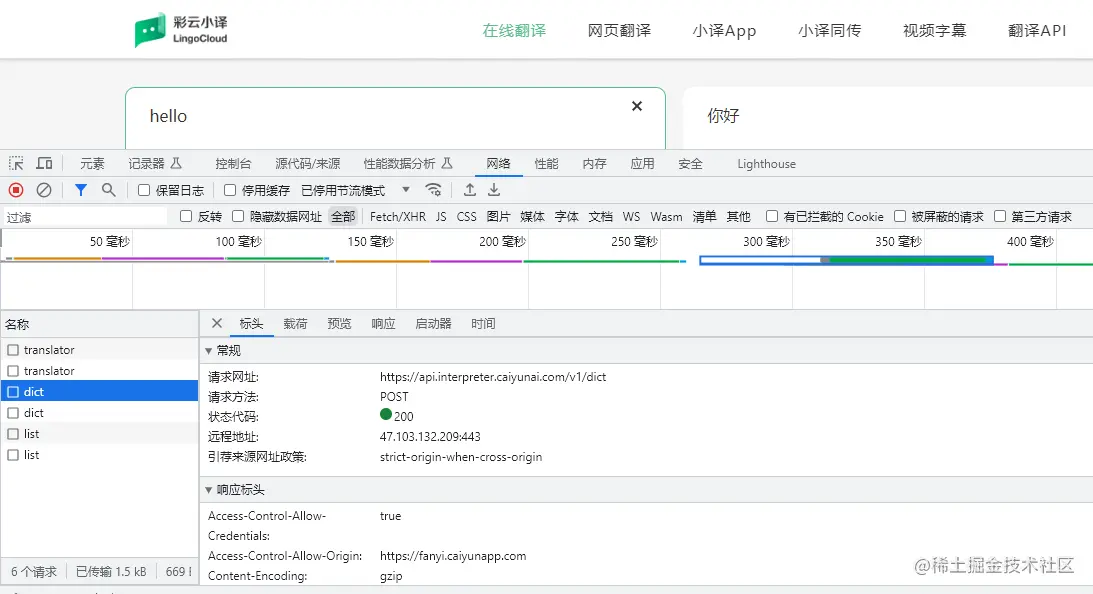1093x594 pixels.
Task: Click the performance insights flask icon
Action: click(x=447, y=163)
